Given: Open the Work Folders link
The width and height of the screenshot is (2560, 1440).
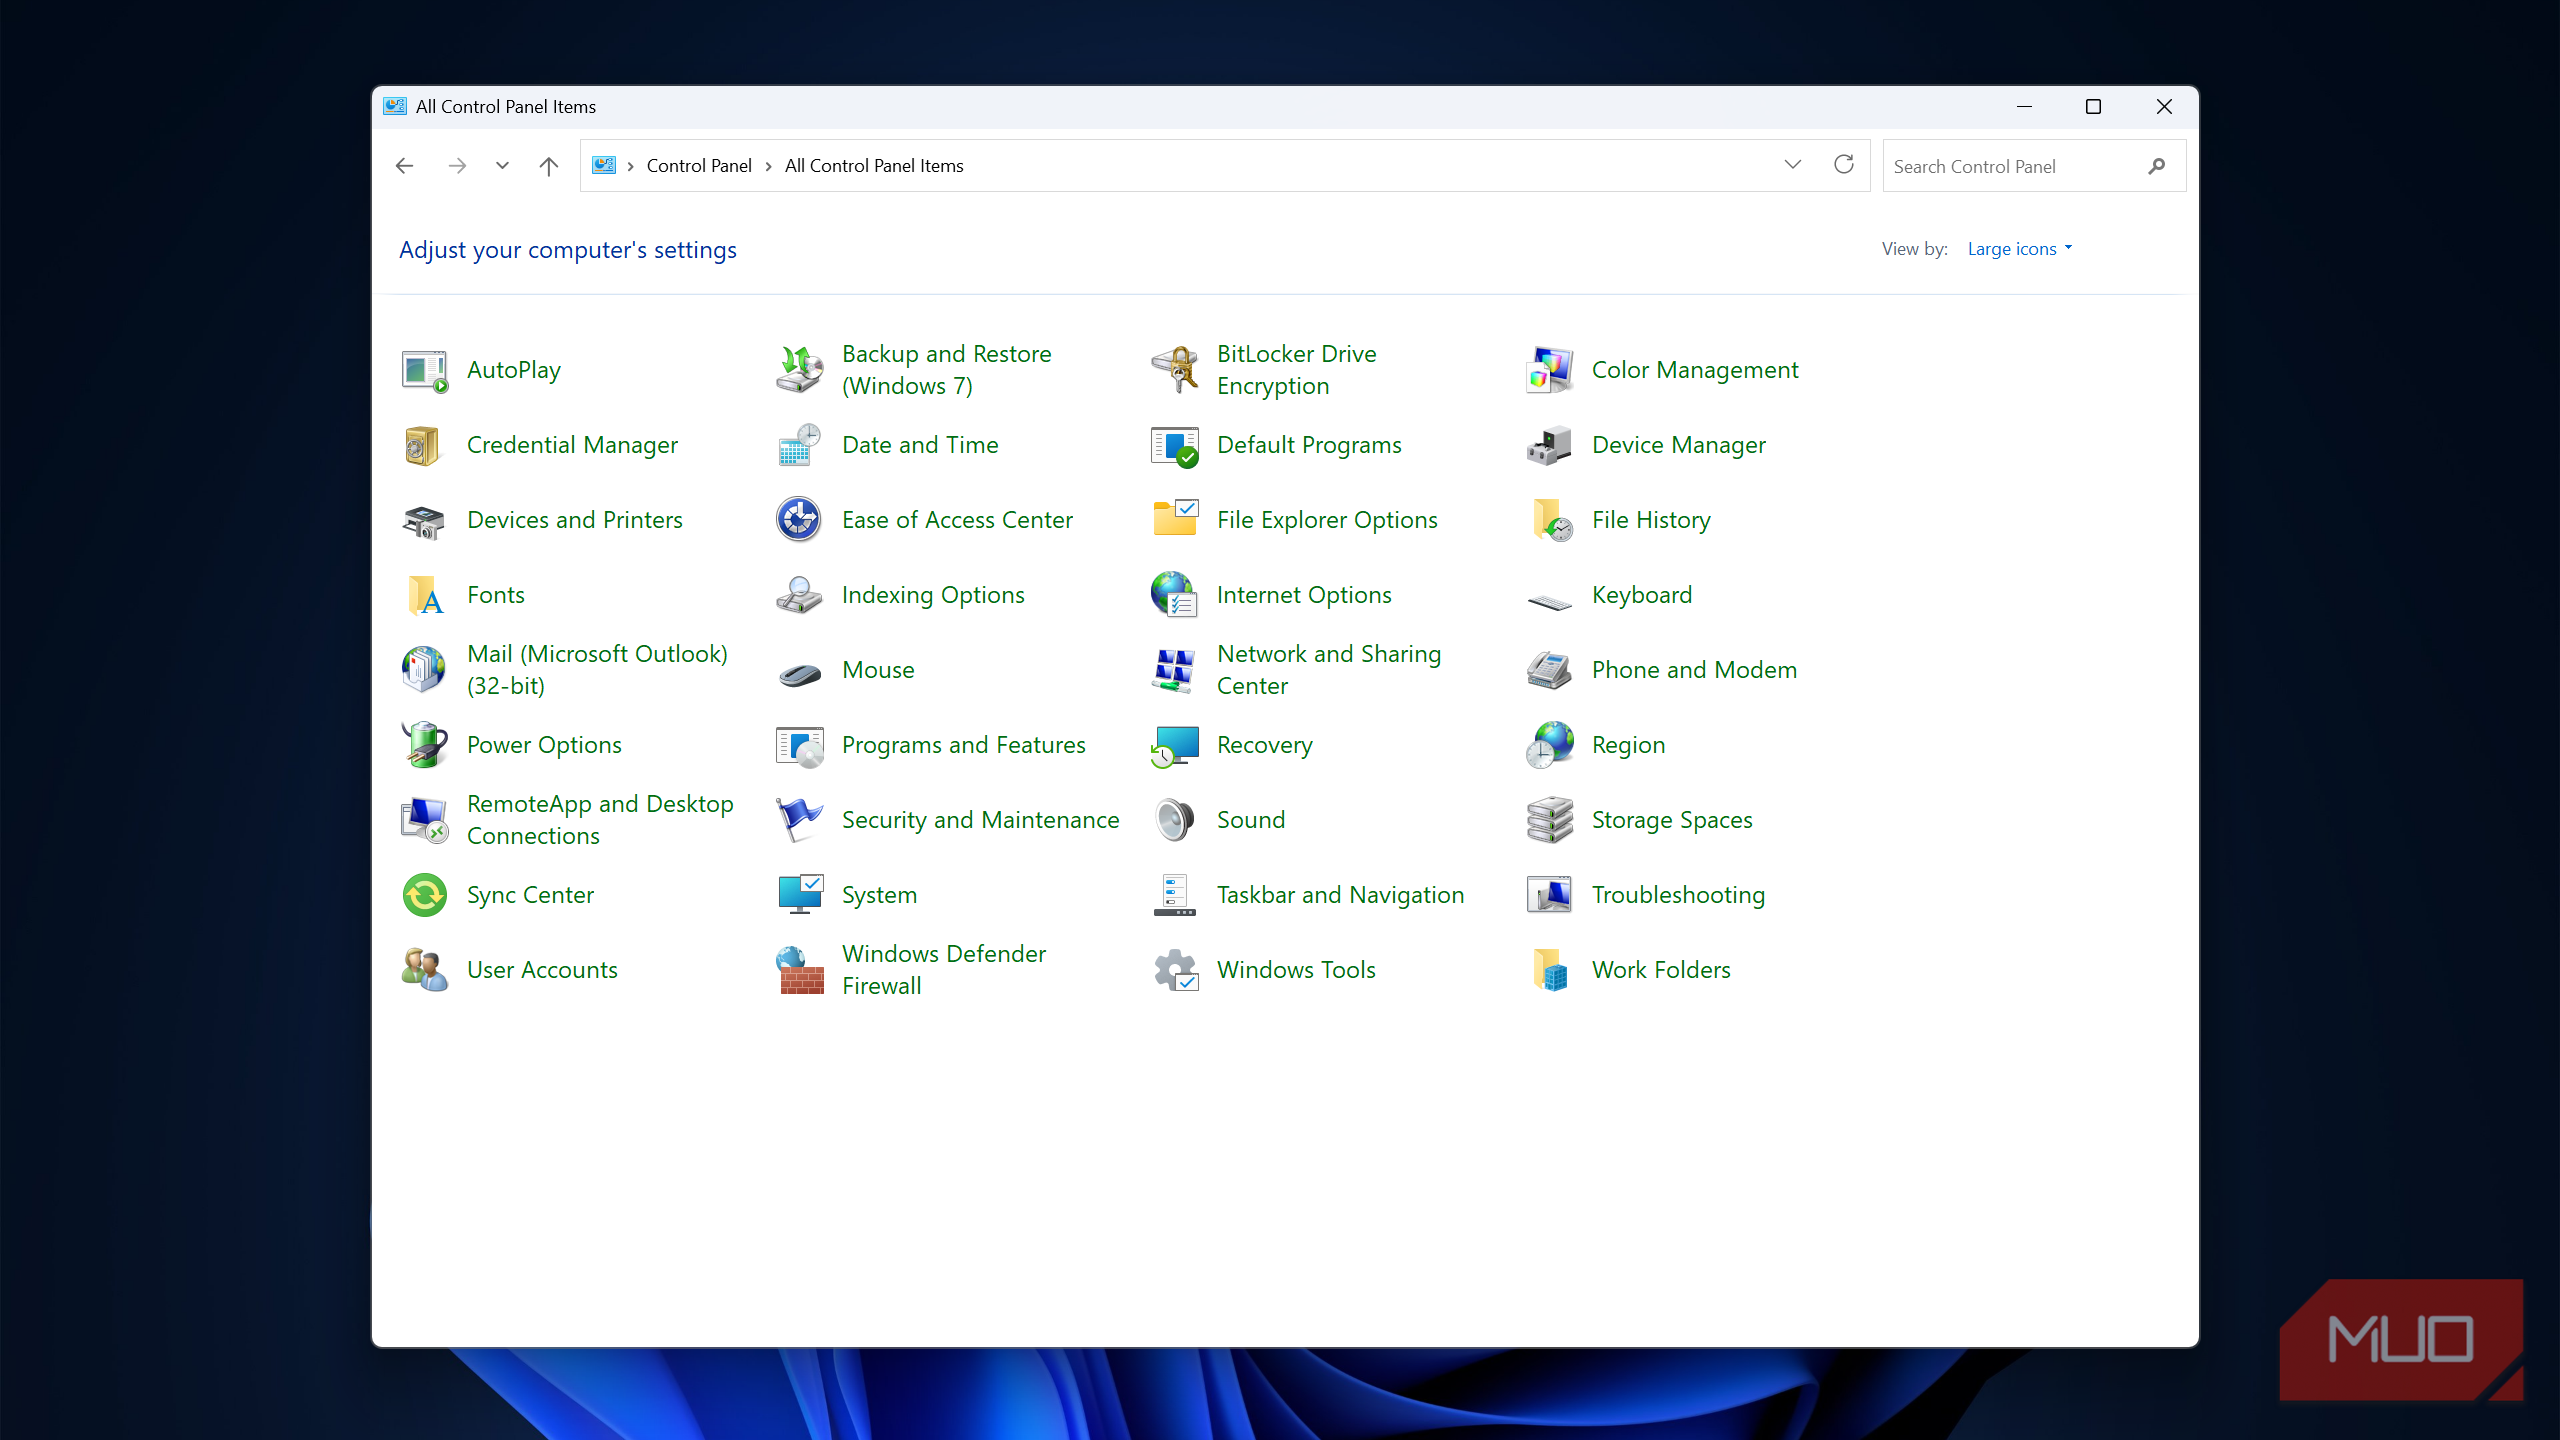Looking at the screenshot, I should [1662, 970].
